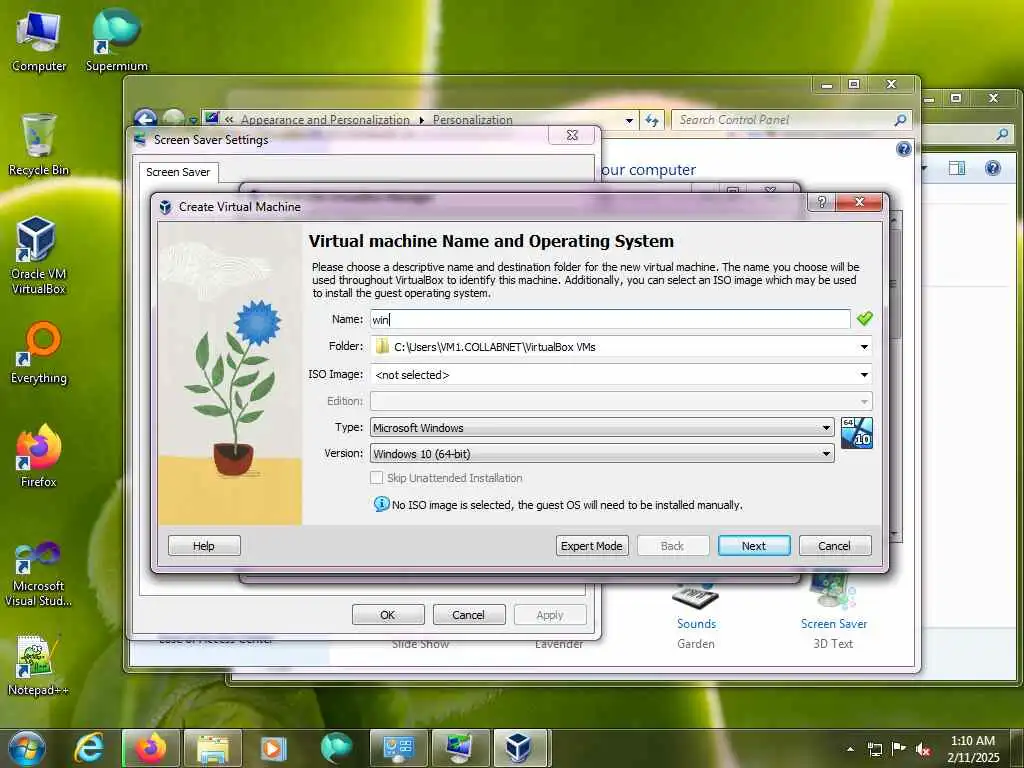The width and height of the screenshot is (1024, 768).
Task: Switch to the VirtualBox taskbar item
Action: 520,748
